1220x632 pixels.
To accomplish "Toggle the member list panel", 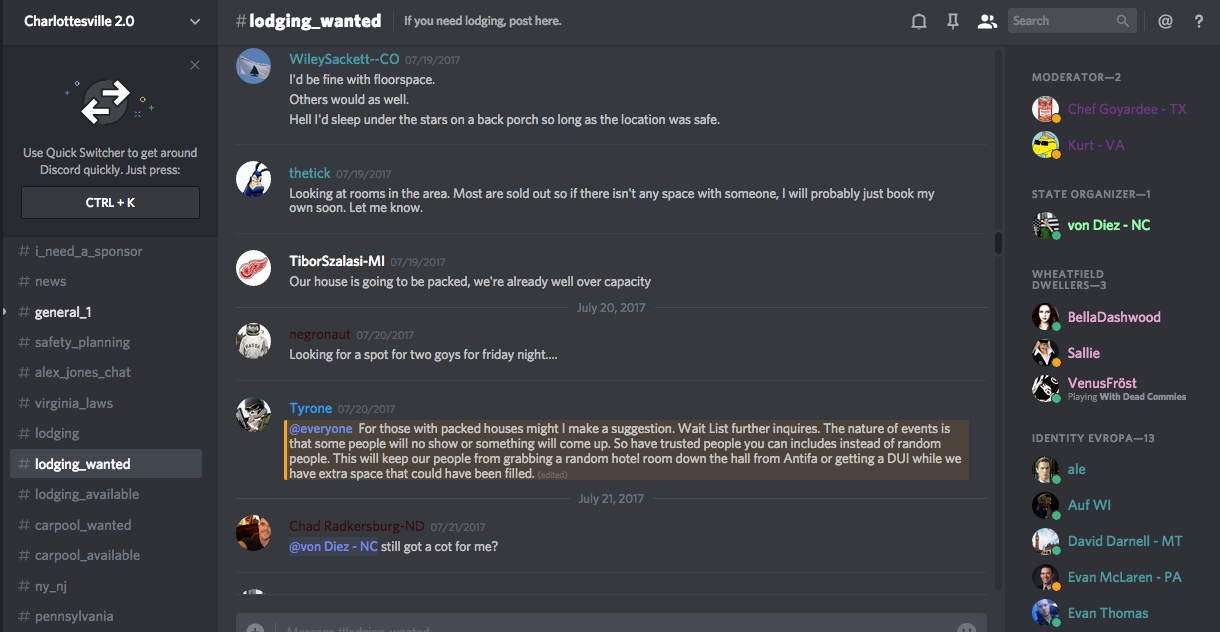I will (987, 21).
